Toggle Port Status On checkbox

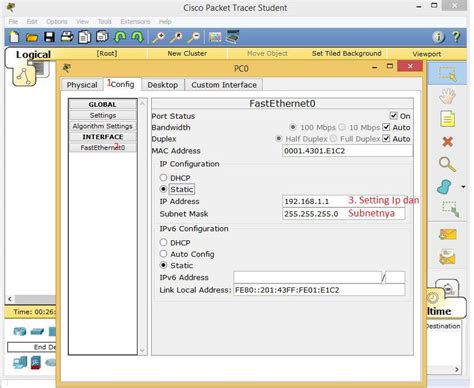tap(393, 116)
